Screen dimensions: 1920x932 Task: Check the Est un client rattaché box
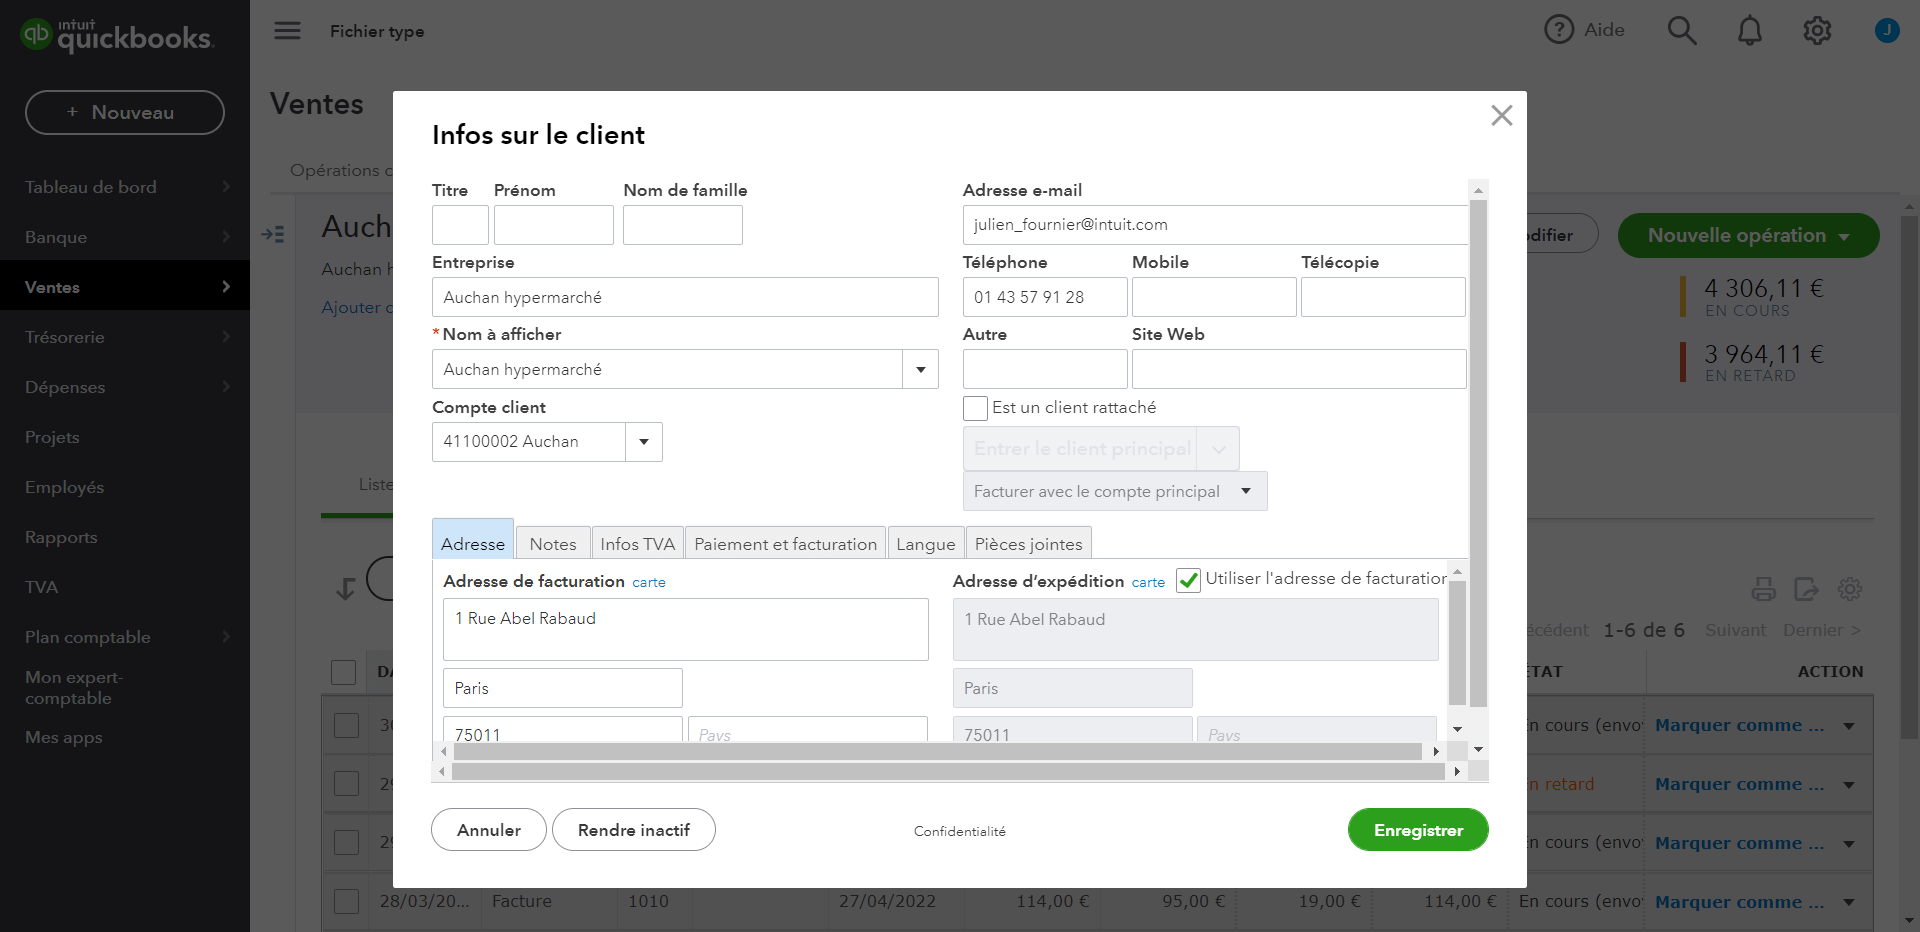point(975,408)
